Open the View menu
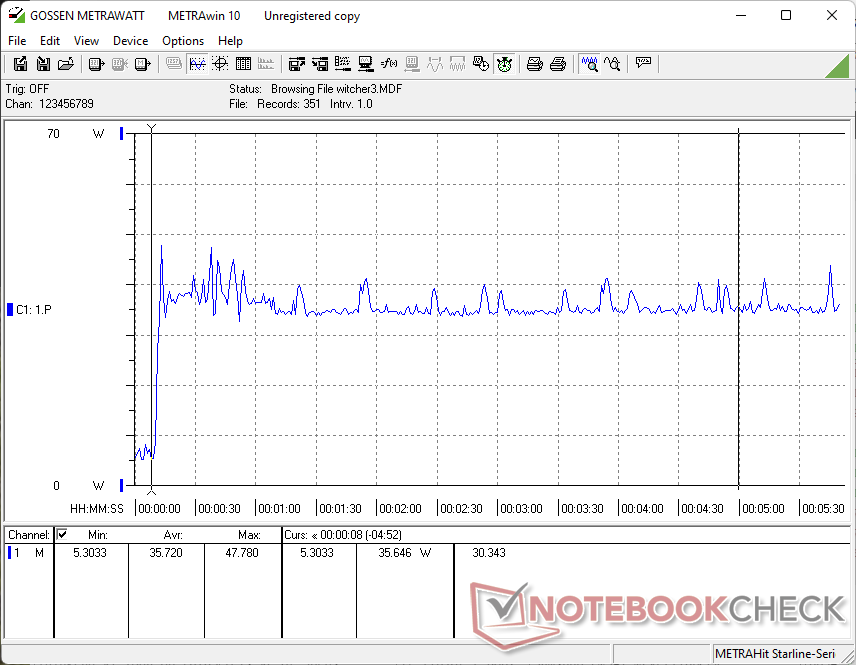Screen dimensions: 856x665 [x=86, y=41]
